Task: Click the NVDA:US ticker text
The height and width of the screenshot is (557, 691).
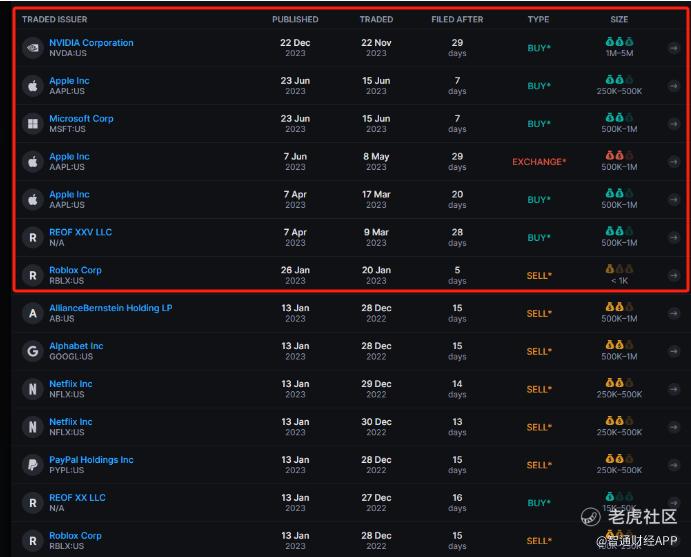Action: [68, 53]
